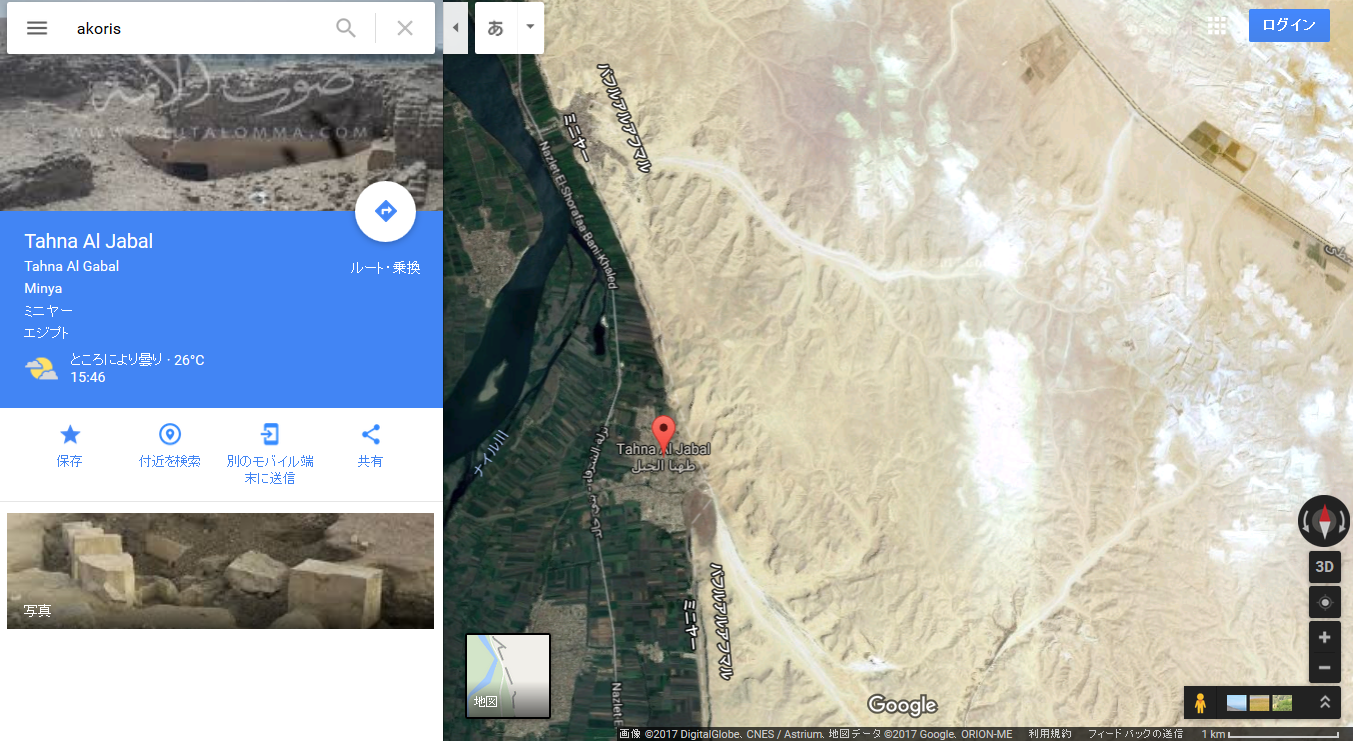Open the 写真 photos thumbnail
Screen dimensions: 1353x741
[220, 571]
